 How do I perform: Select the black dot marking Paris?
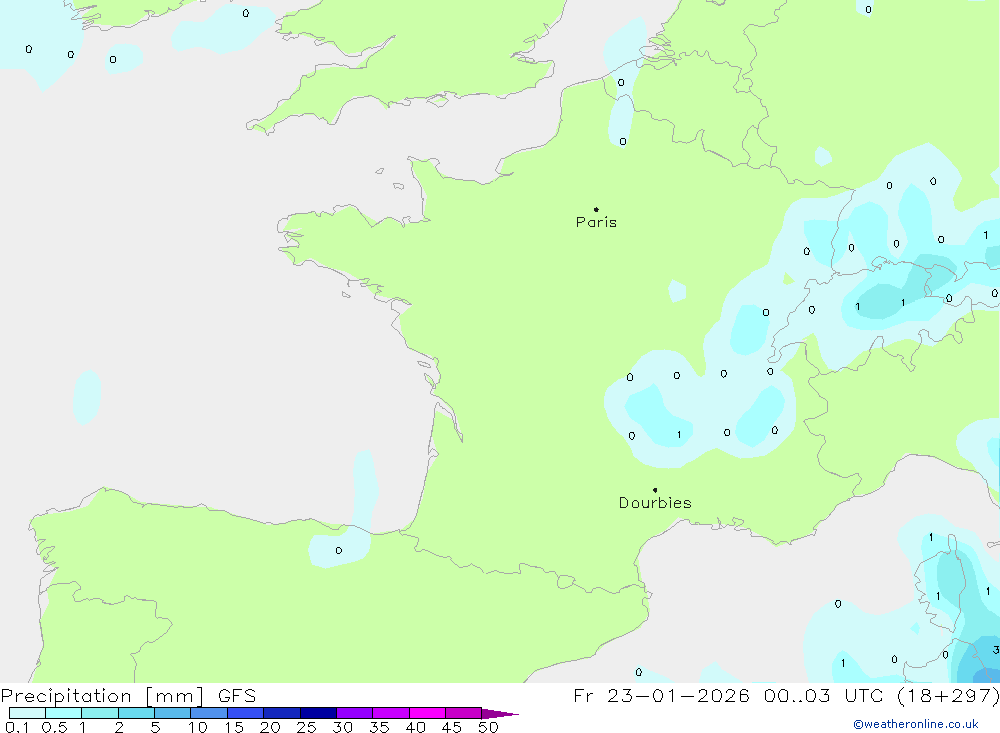point(596,209)
